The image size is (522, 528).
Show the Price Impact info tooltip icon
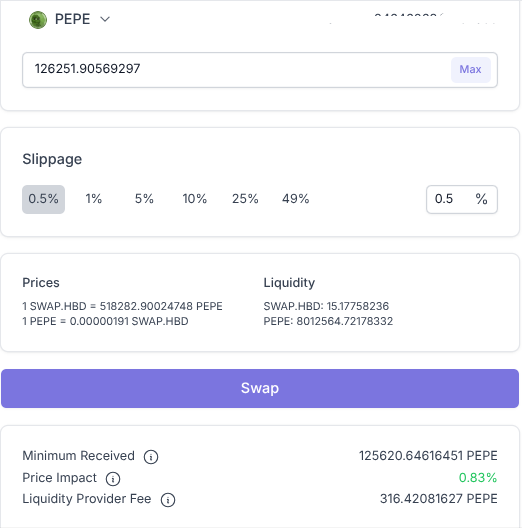[113, 479]
